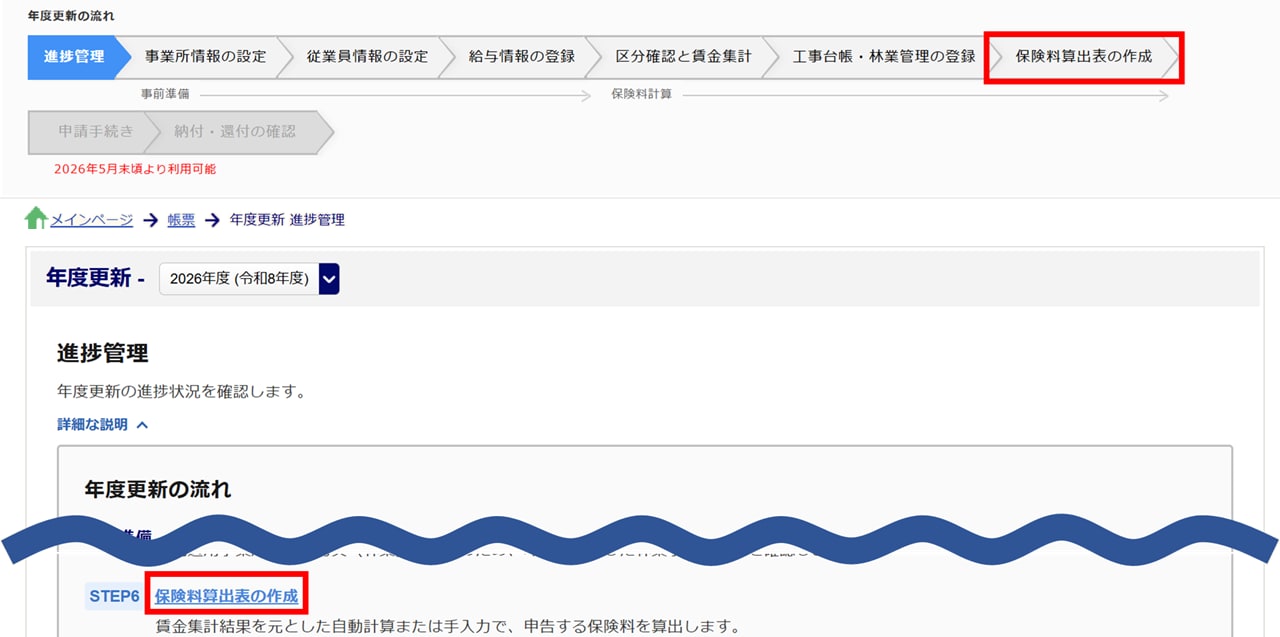Select the 進捗管理 step in flow bar
1280x637 pixels.
[73, 57]
